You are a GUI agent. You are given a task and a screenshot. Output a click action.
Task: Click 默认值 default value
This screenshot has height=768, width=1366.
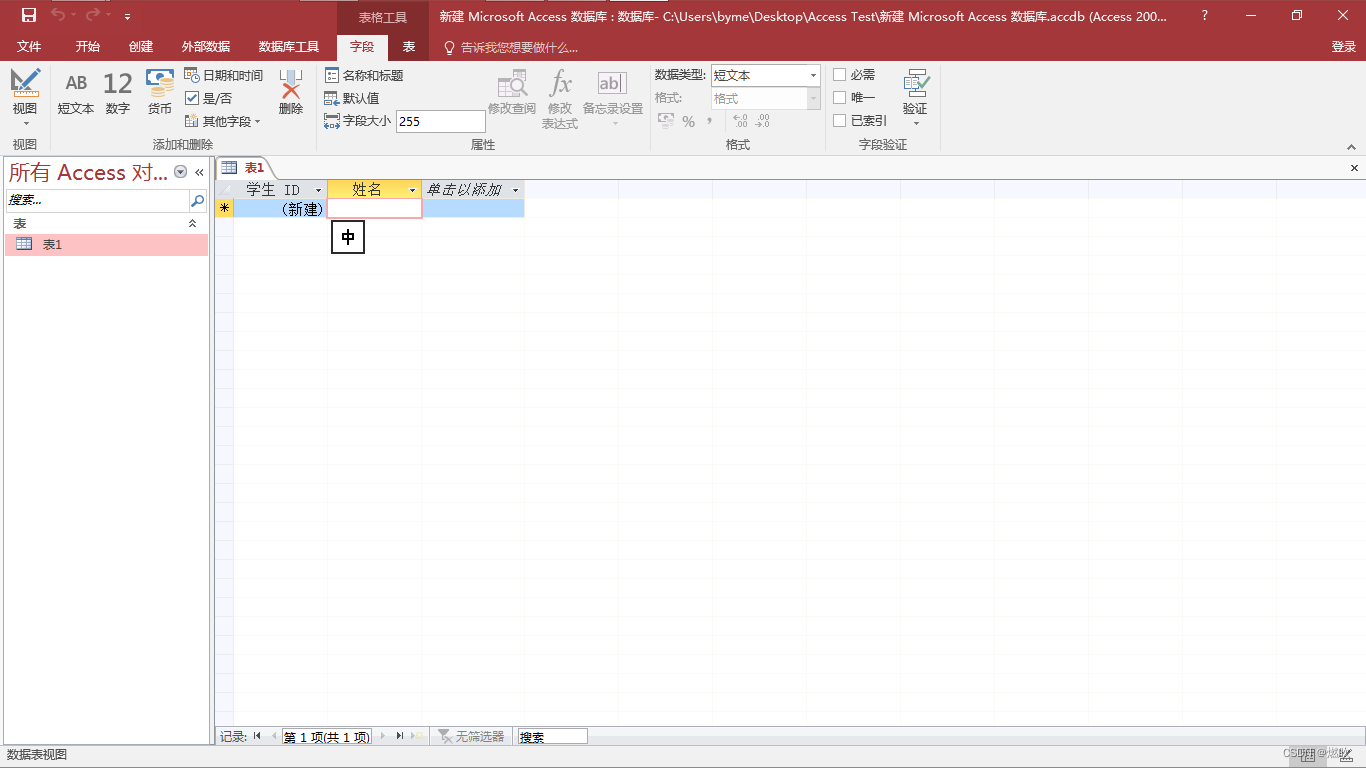(x=352, y=98)
